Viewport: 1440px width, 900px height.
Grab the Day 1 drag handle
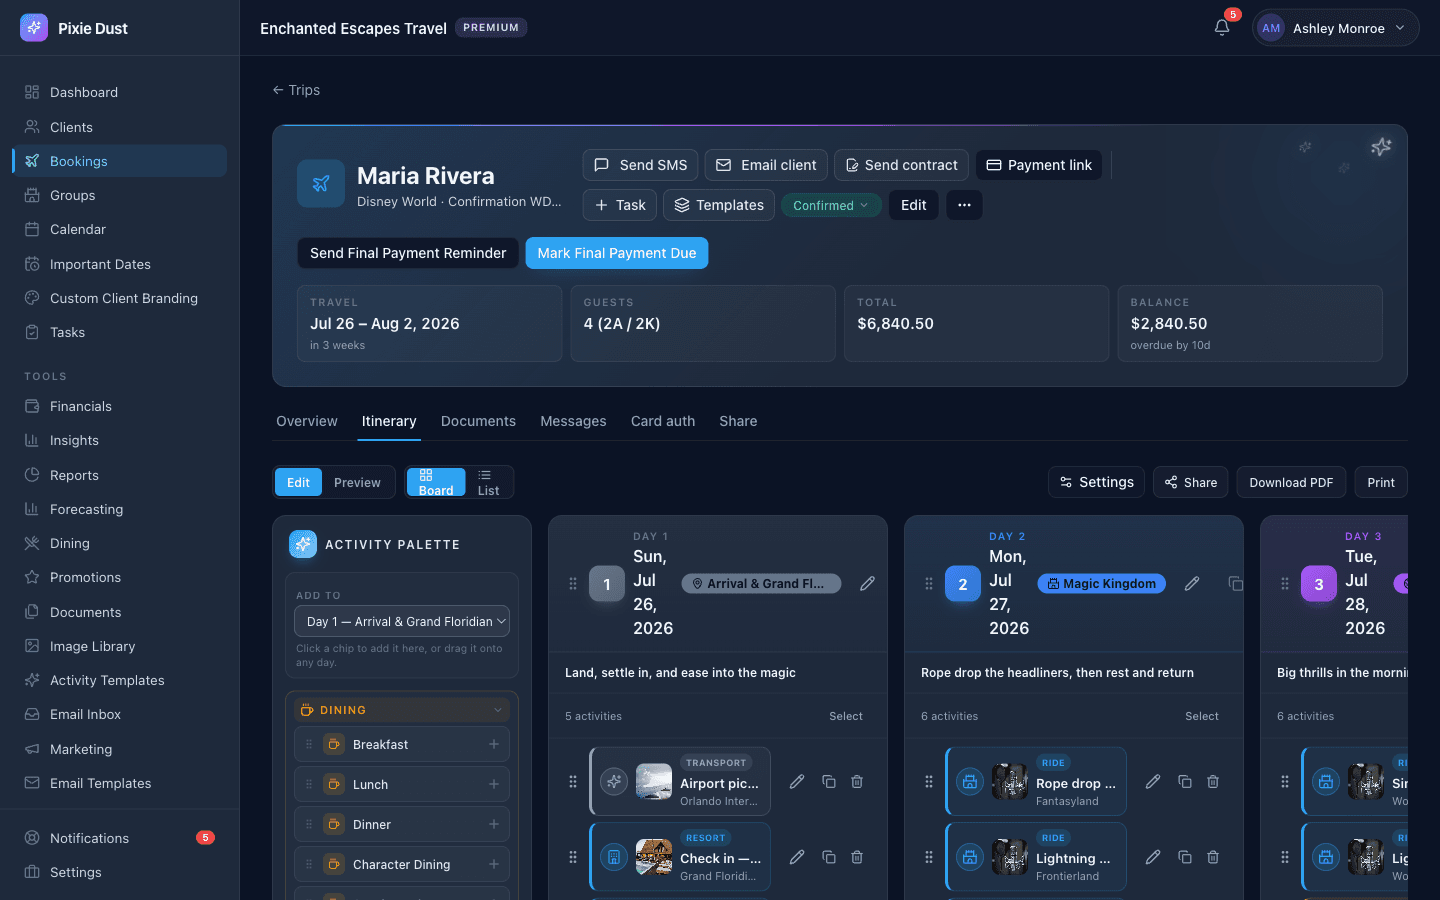tap(573, 583)
